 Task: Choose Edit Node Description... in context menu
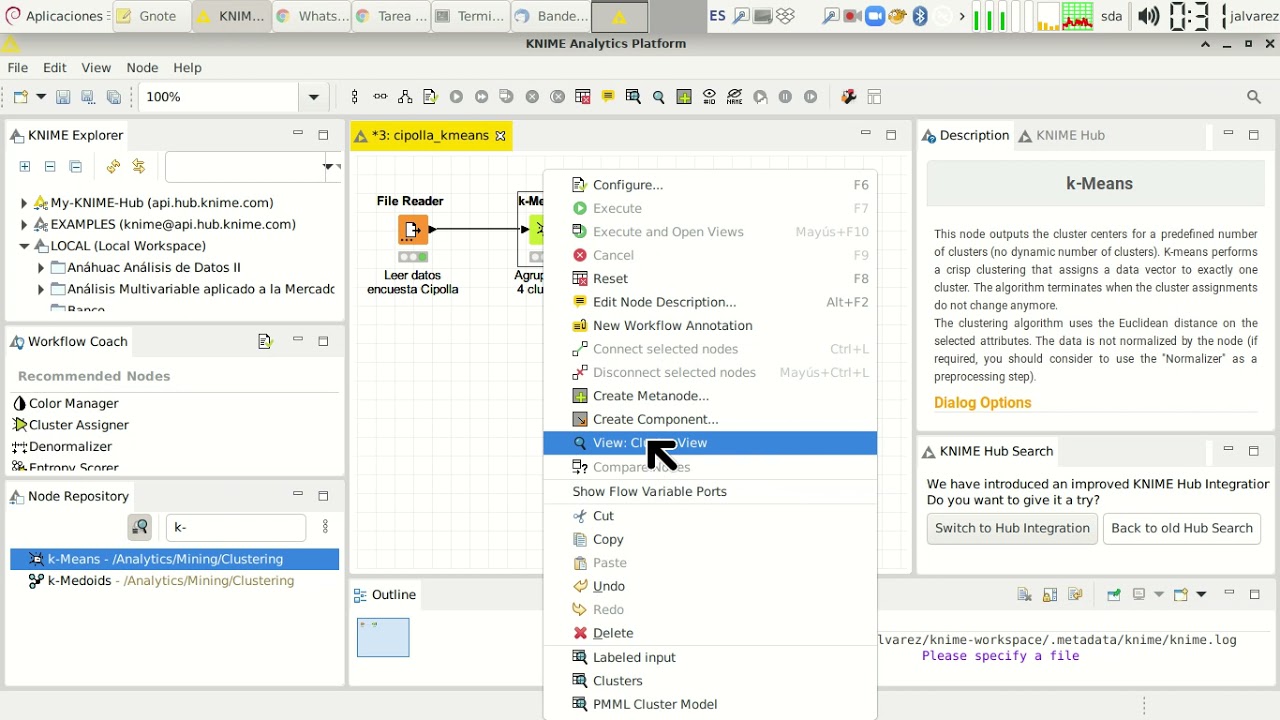[710, 302]
